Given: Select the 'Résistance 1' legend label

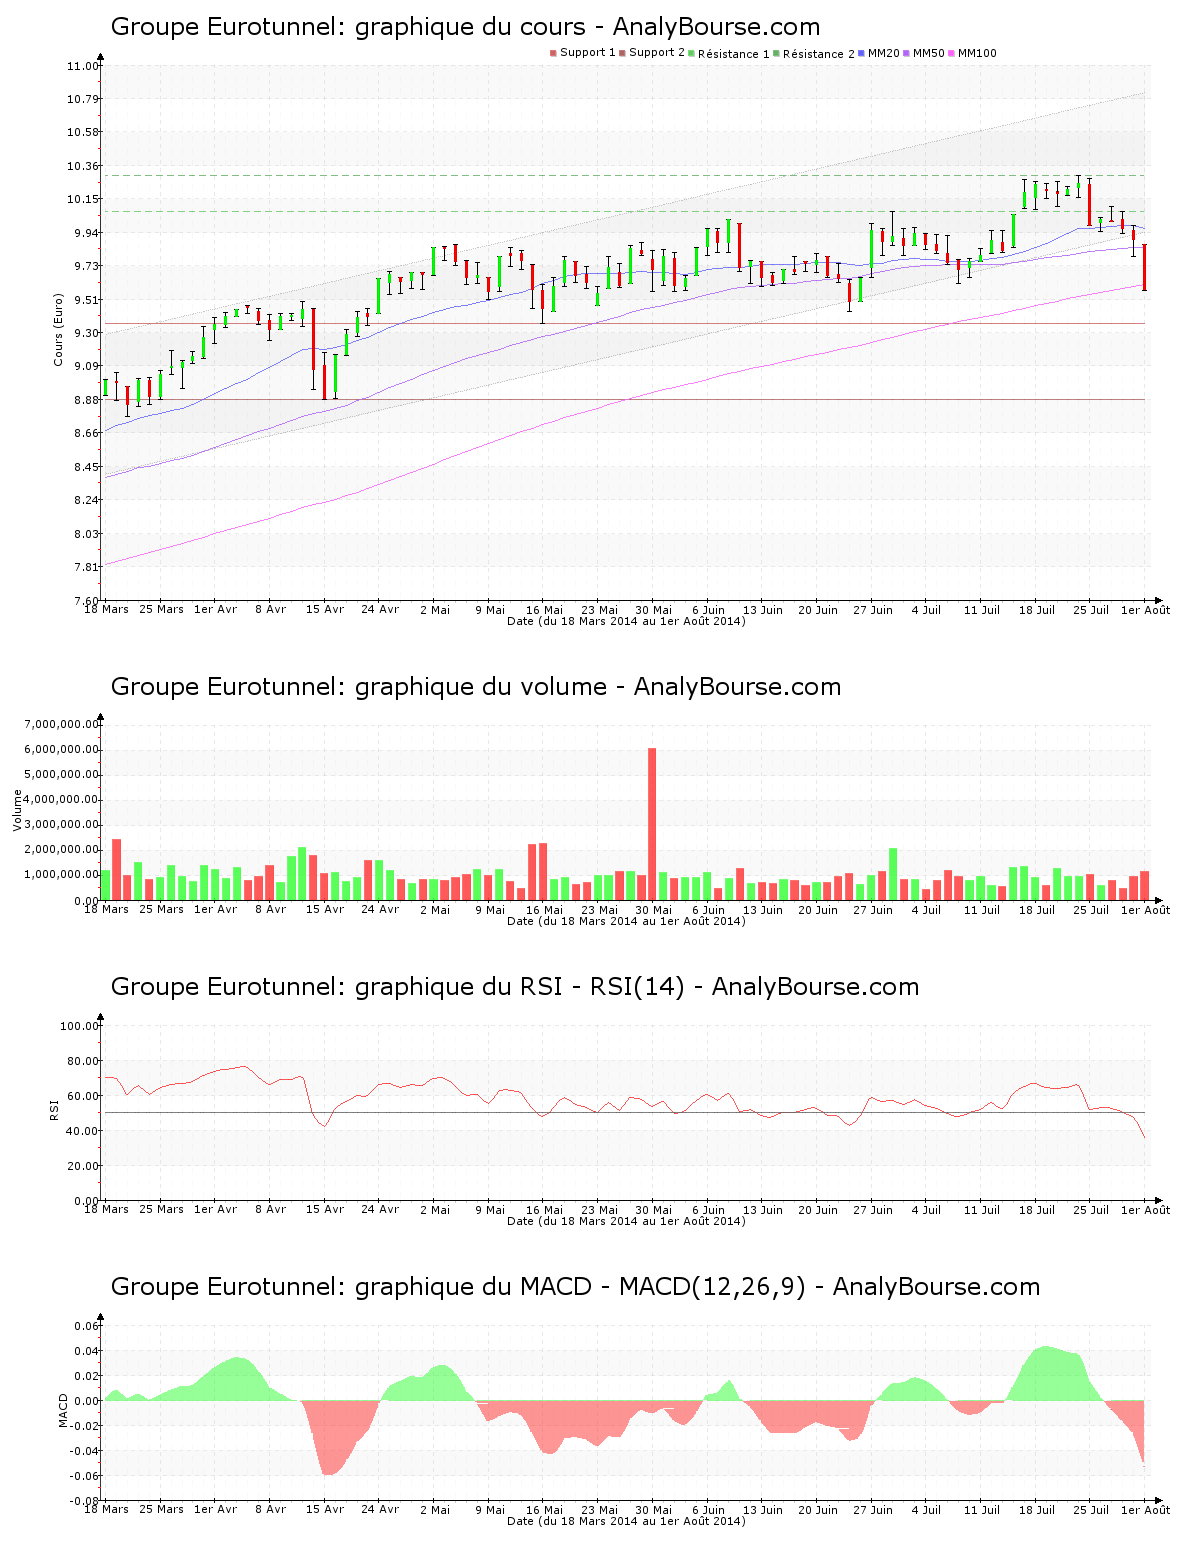Looking at the screenshot, I should coord(733,54).
